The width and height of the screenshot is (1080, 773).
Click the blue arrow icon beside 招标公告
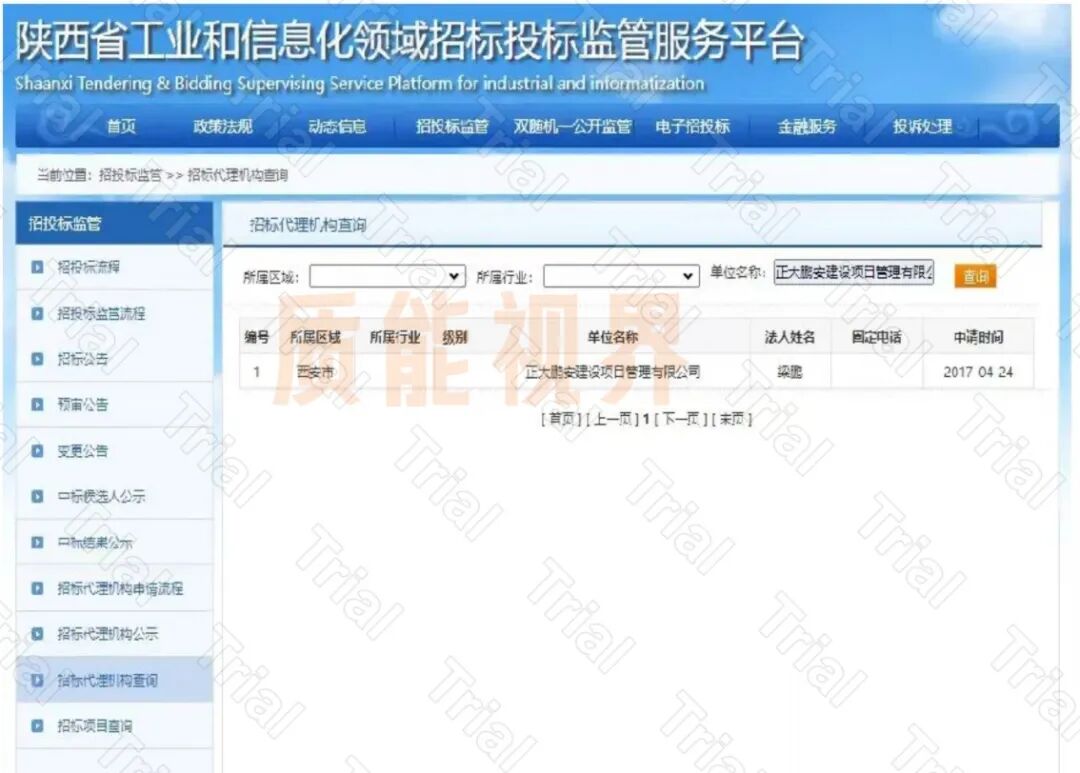tap(38, 360)
